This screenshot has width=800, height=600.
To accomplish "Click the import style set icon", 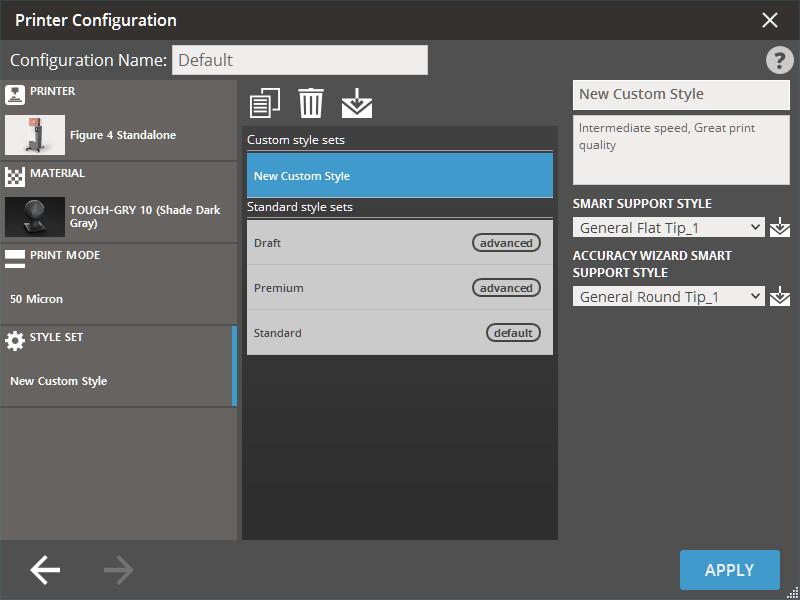I will [x=356, y=103].
